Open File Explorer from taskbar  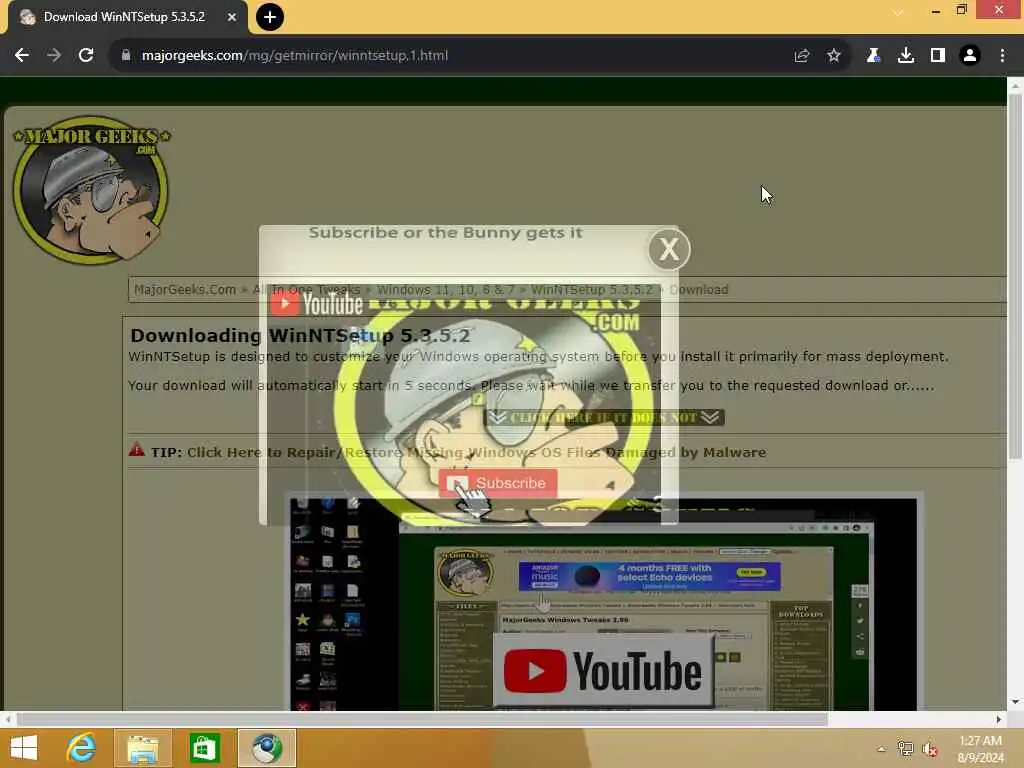(x=143, y=748)
